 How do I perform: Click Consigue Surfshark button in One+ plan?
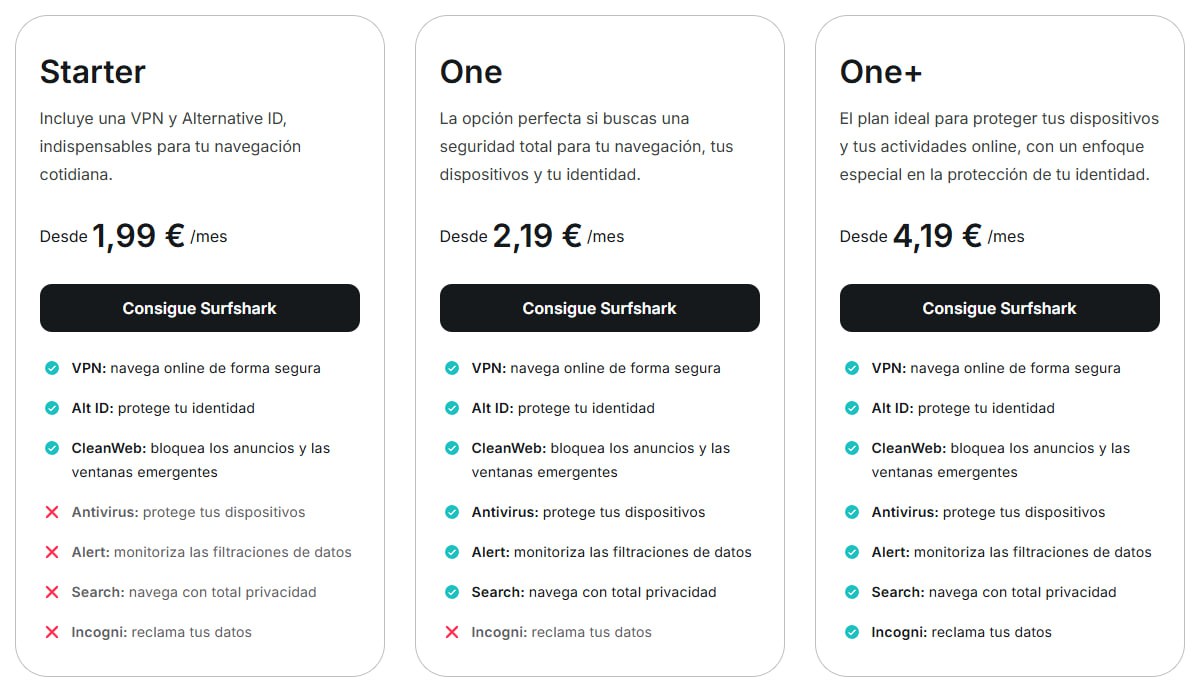[x=999, y=308]
